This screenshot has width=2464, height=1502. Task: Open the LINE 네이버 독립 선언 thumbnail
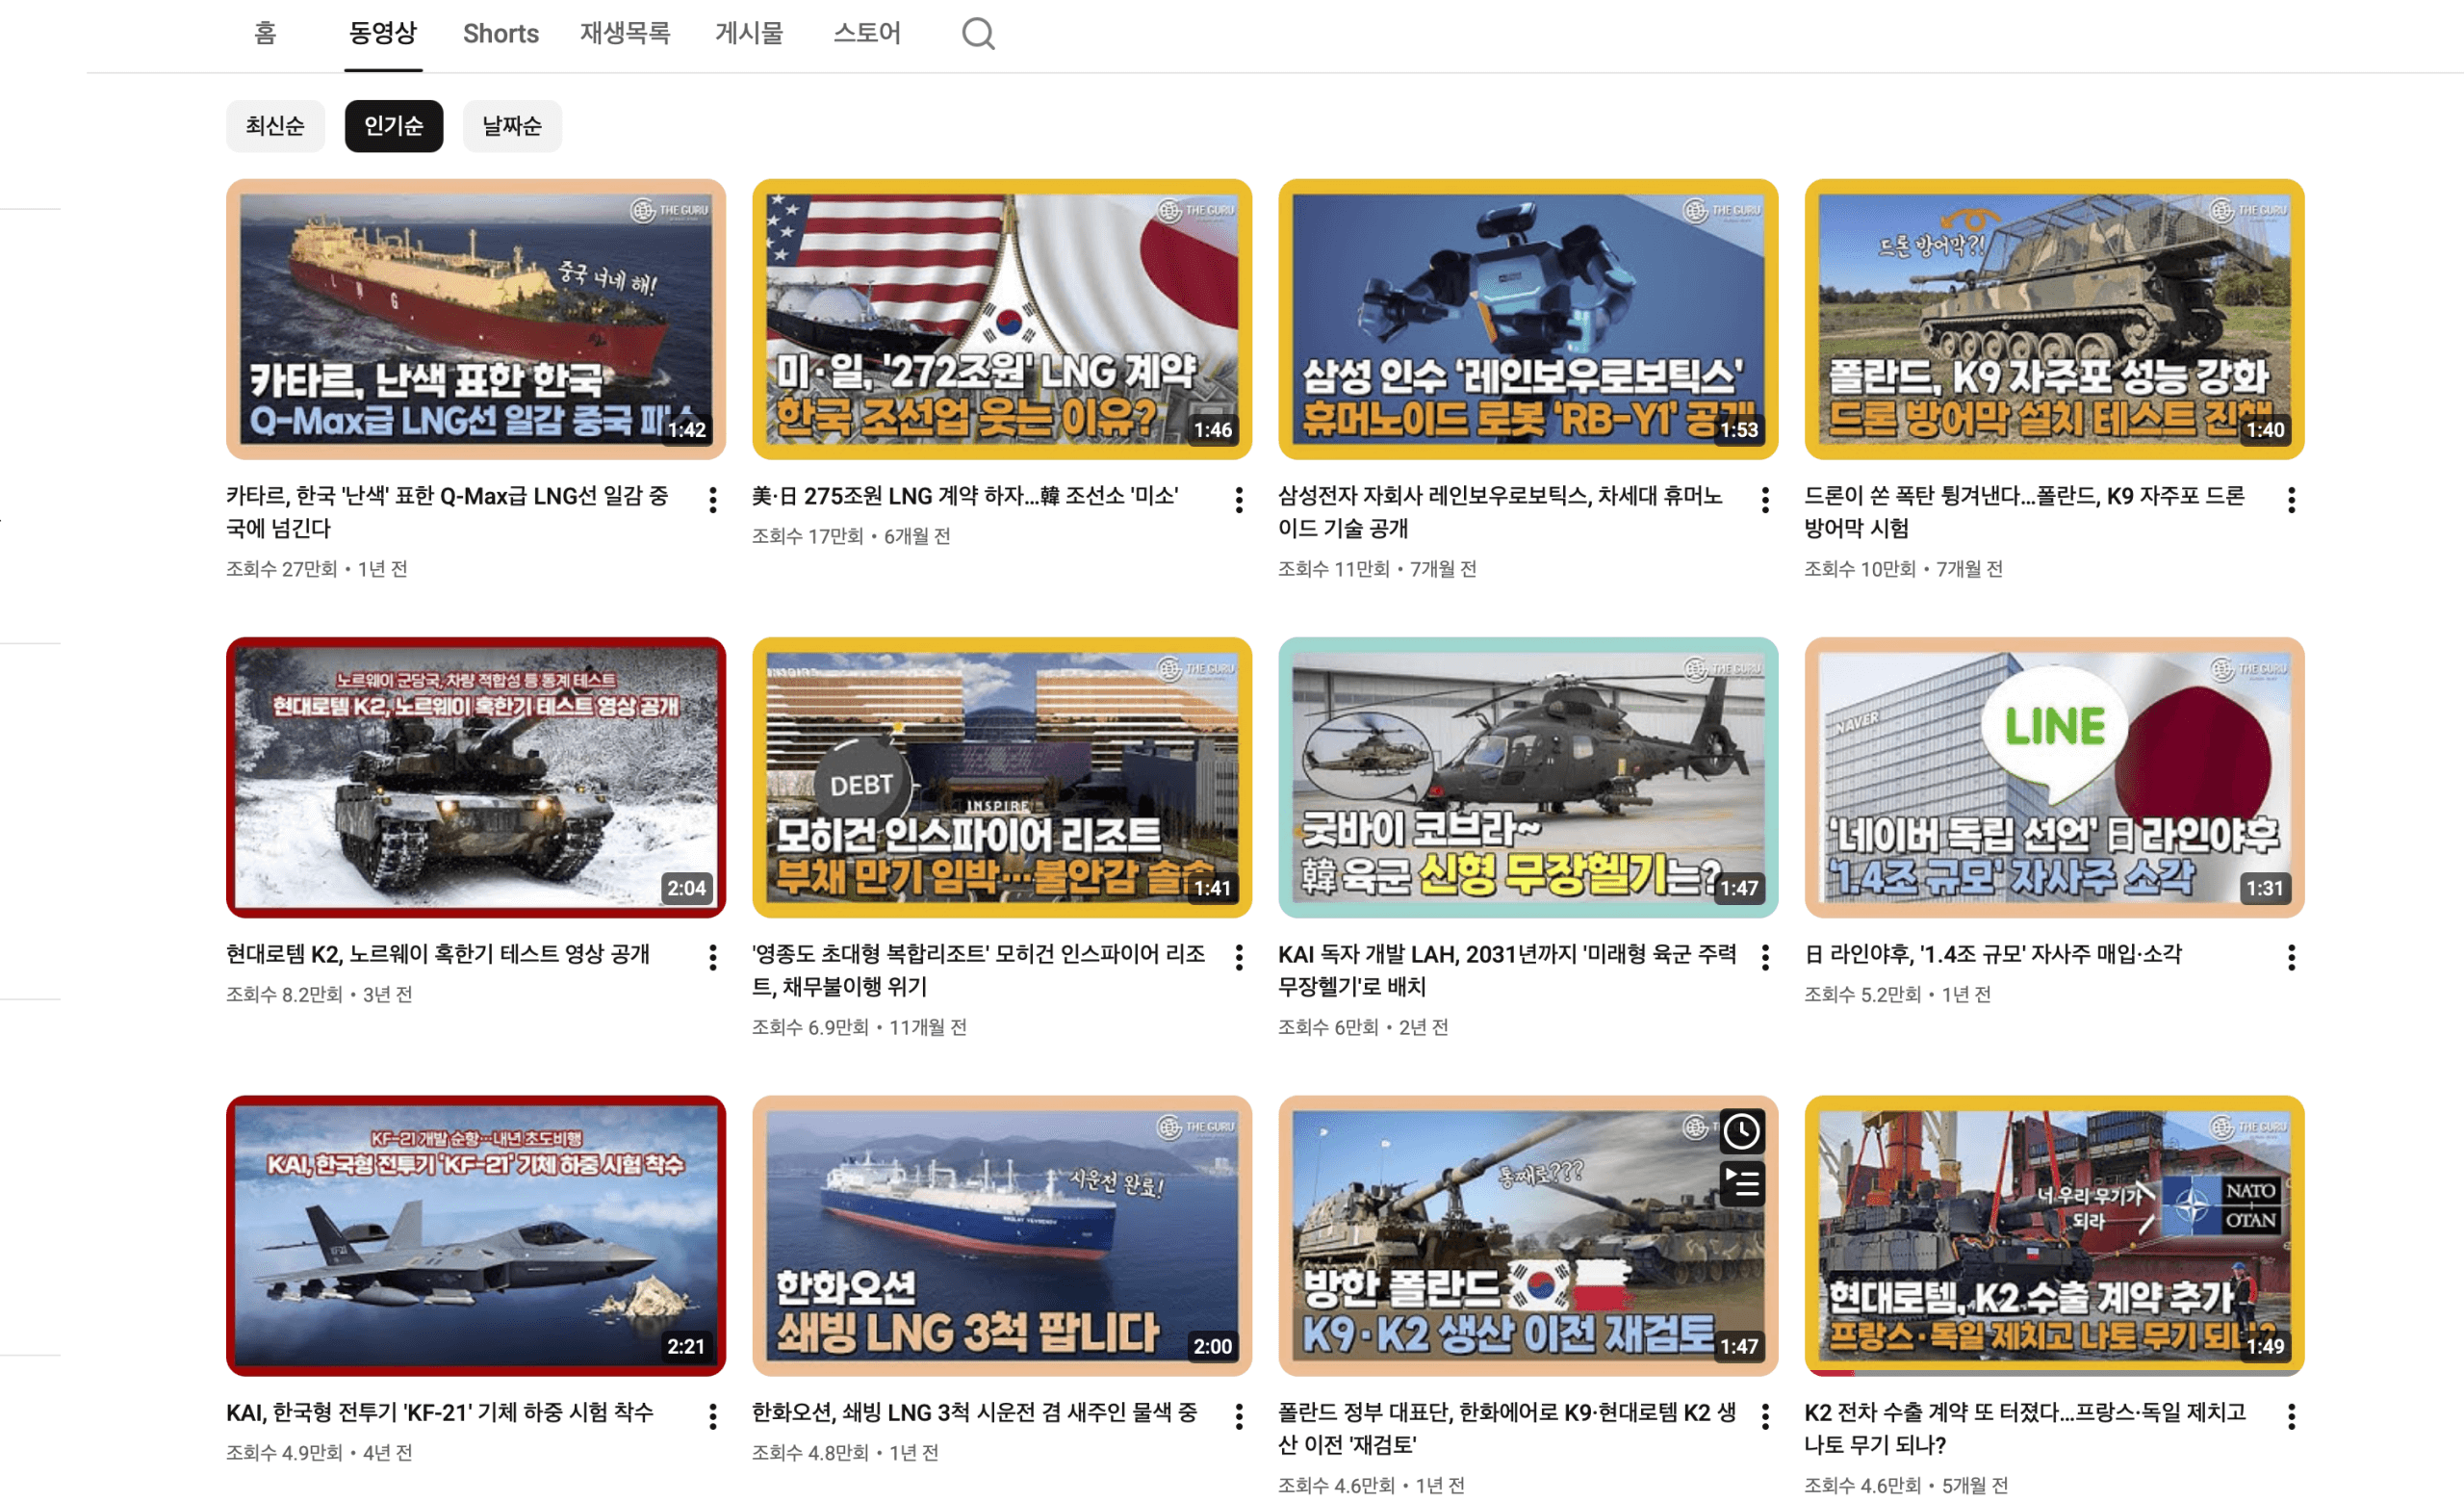(2054, 777)
